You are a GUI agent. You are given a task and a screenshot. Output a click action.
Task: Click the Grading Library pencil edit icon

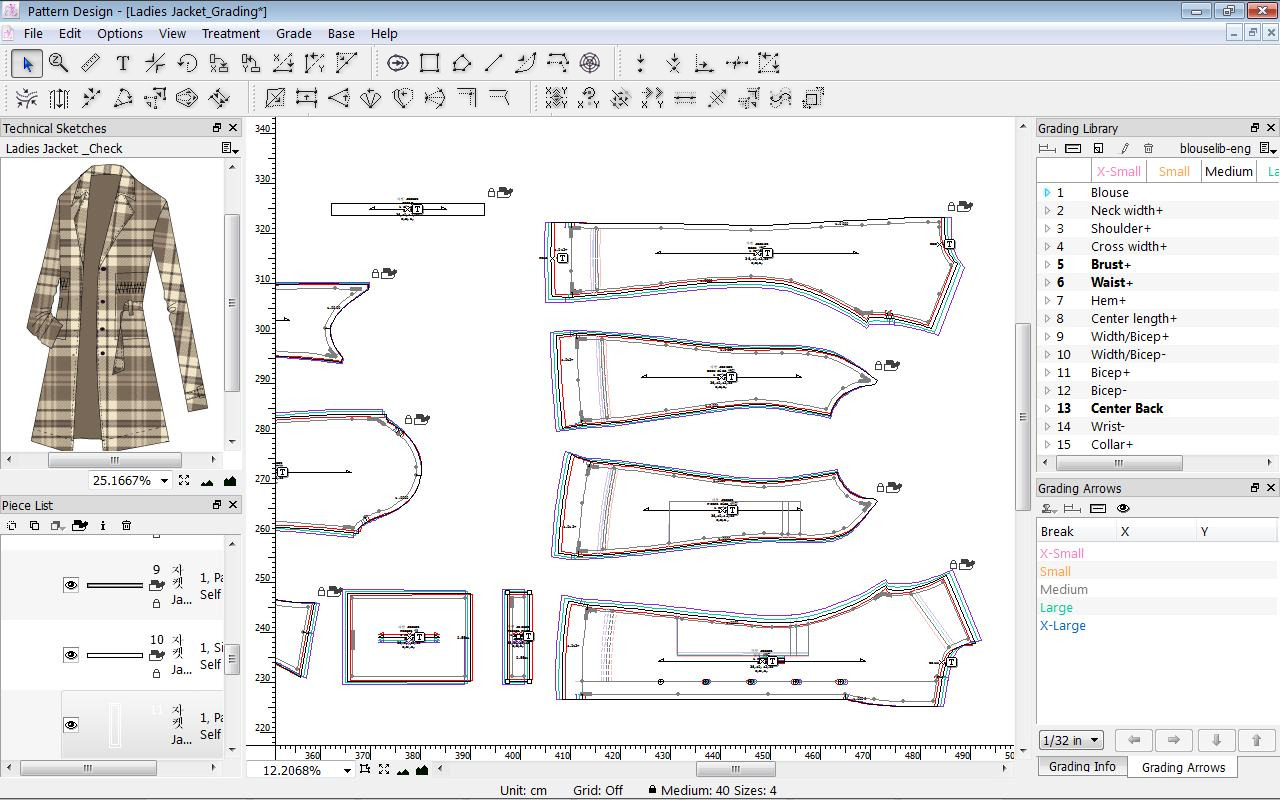[x=1124, y=149]
